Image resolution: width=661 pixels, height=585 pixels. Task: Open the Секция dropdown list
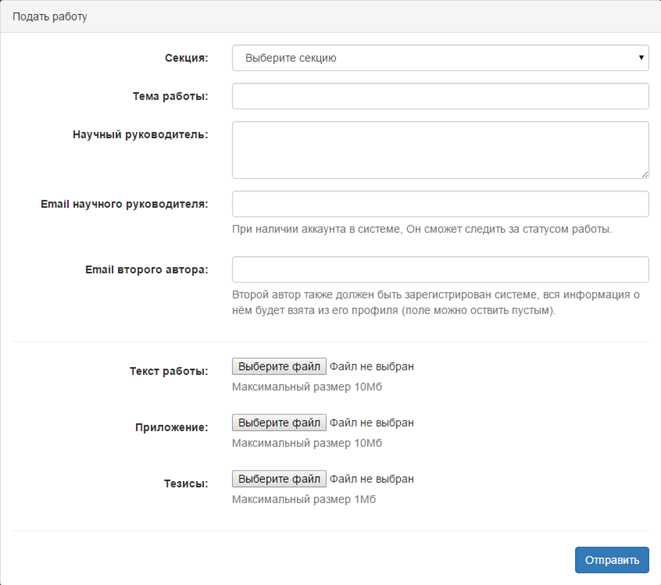tap(440, 58)
